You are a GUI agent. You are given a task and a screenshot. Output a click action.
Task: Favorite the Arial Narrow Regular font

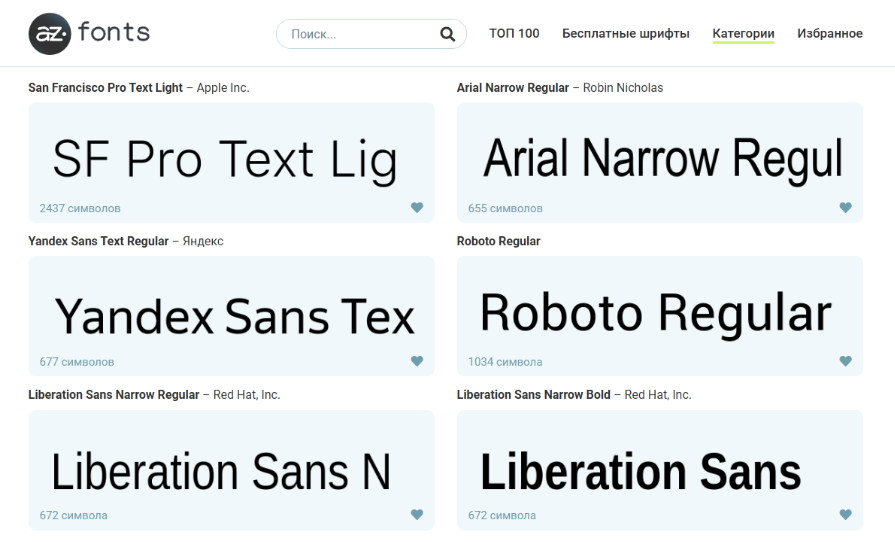(845, 207)
